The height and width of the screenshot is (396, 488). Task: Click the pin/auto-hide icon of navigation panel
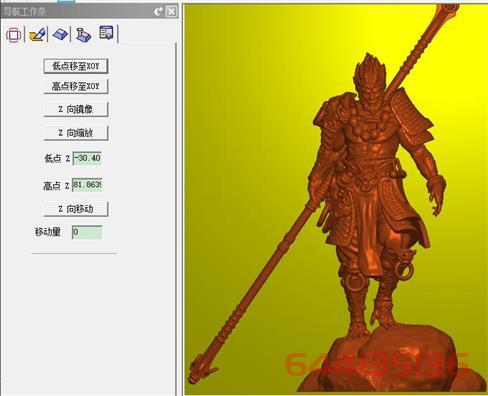tap(158, 12)
